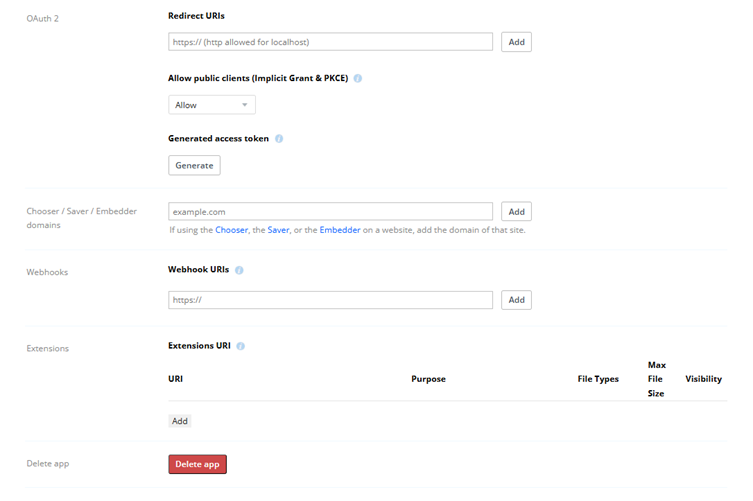The width and height of the screenshot is (753, 501).
Task: Click info icon next to Extensions URI
Action: tap(241, 346)
